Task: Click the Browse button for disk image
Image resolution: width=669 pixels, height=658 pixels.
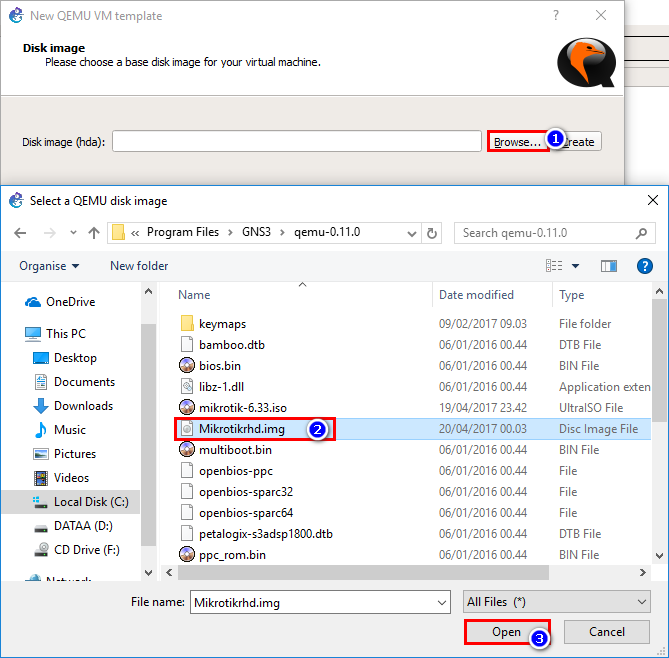Action: tap(518, 142)
